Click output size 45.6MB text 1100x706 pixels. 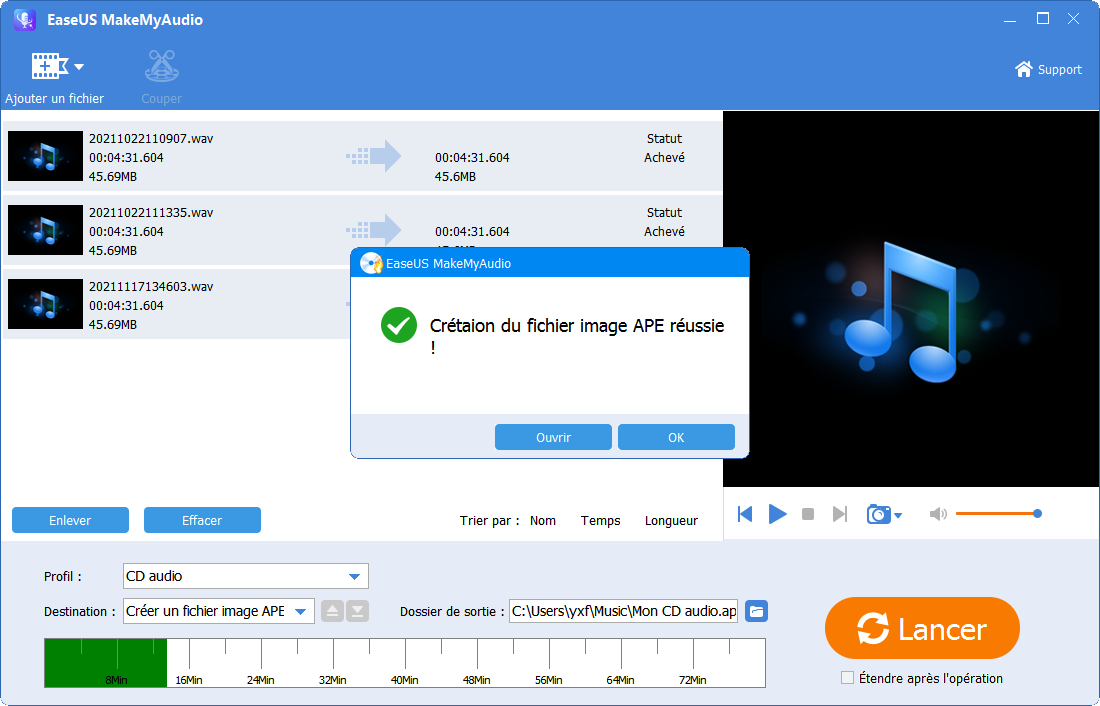[x=455, y=177]
